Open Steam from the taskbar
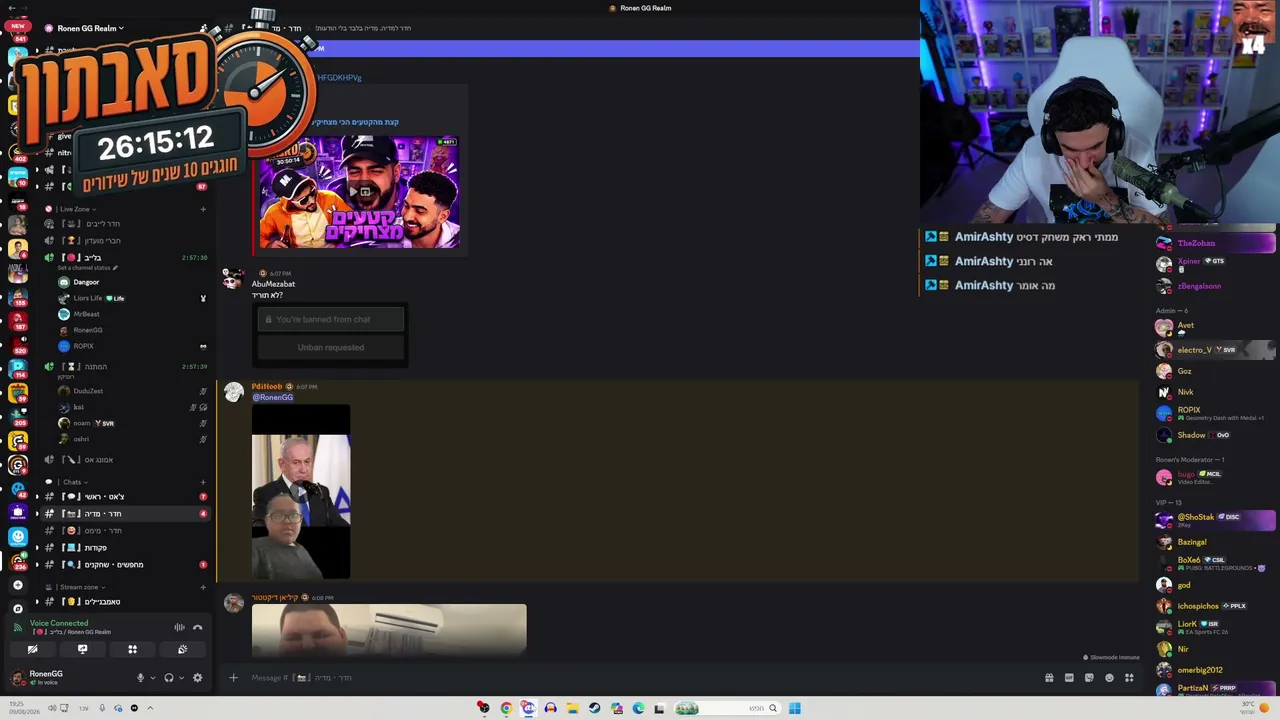Image resolution: width=1280 pixels, height=720 pixels. pos(594,708)
